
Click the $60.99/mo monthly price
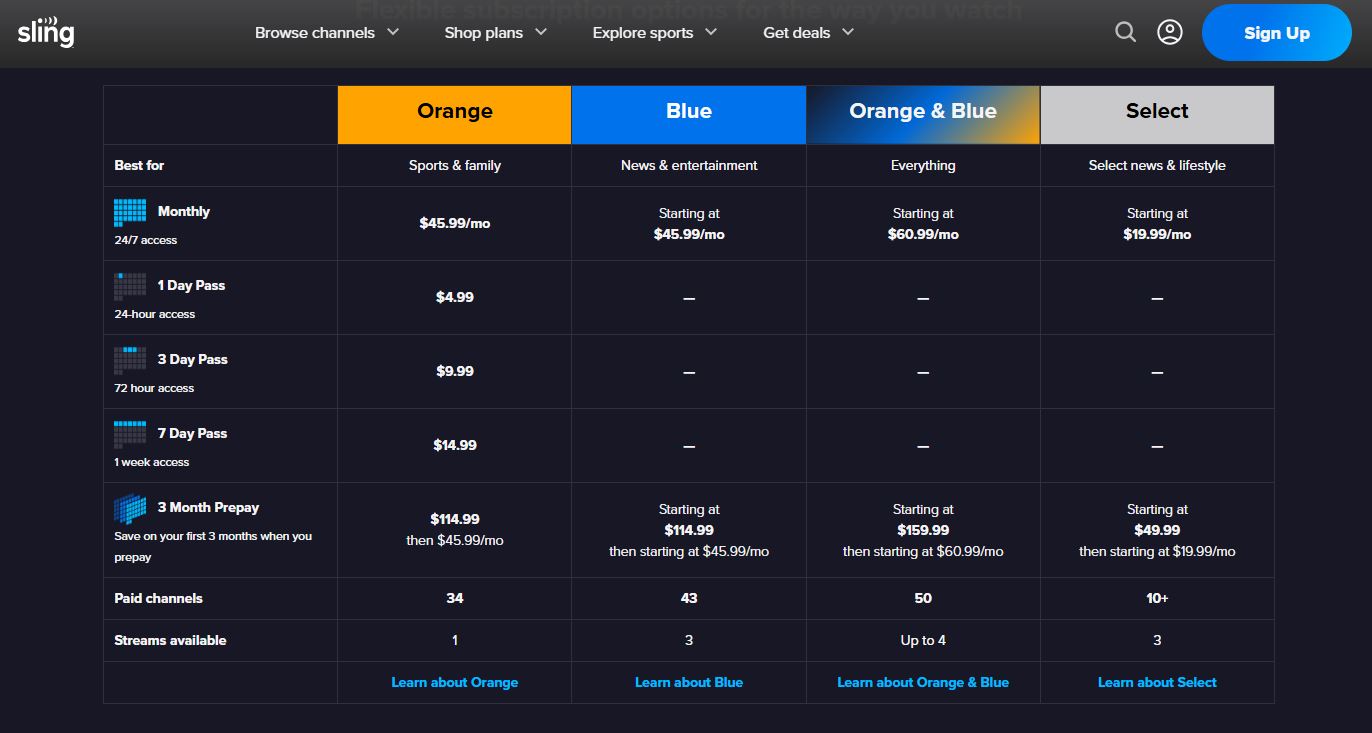point(923,234)
